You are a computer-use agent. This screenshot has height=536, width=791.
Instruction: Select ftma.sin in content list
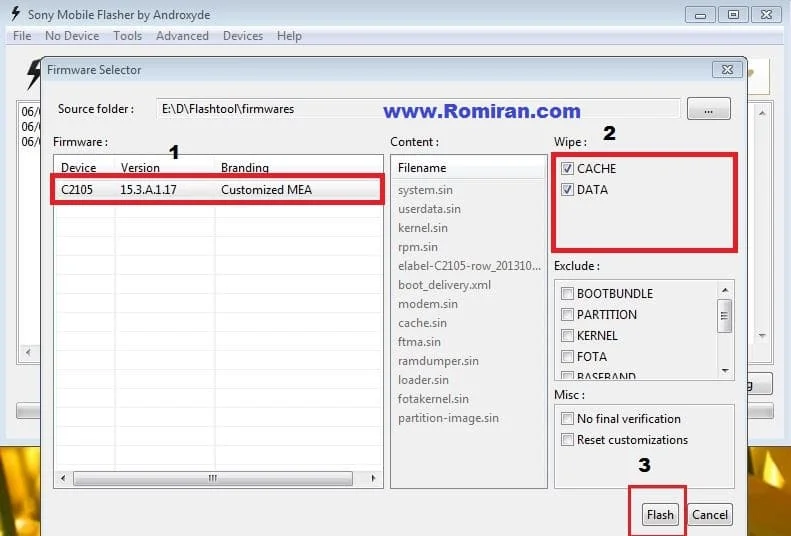419,342
